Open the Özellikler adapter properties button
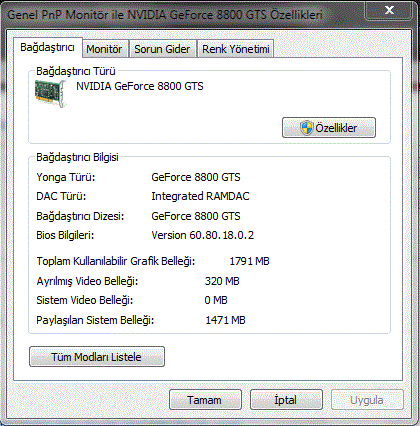This screenshot has height=426, width=420. [329, 127]
